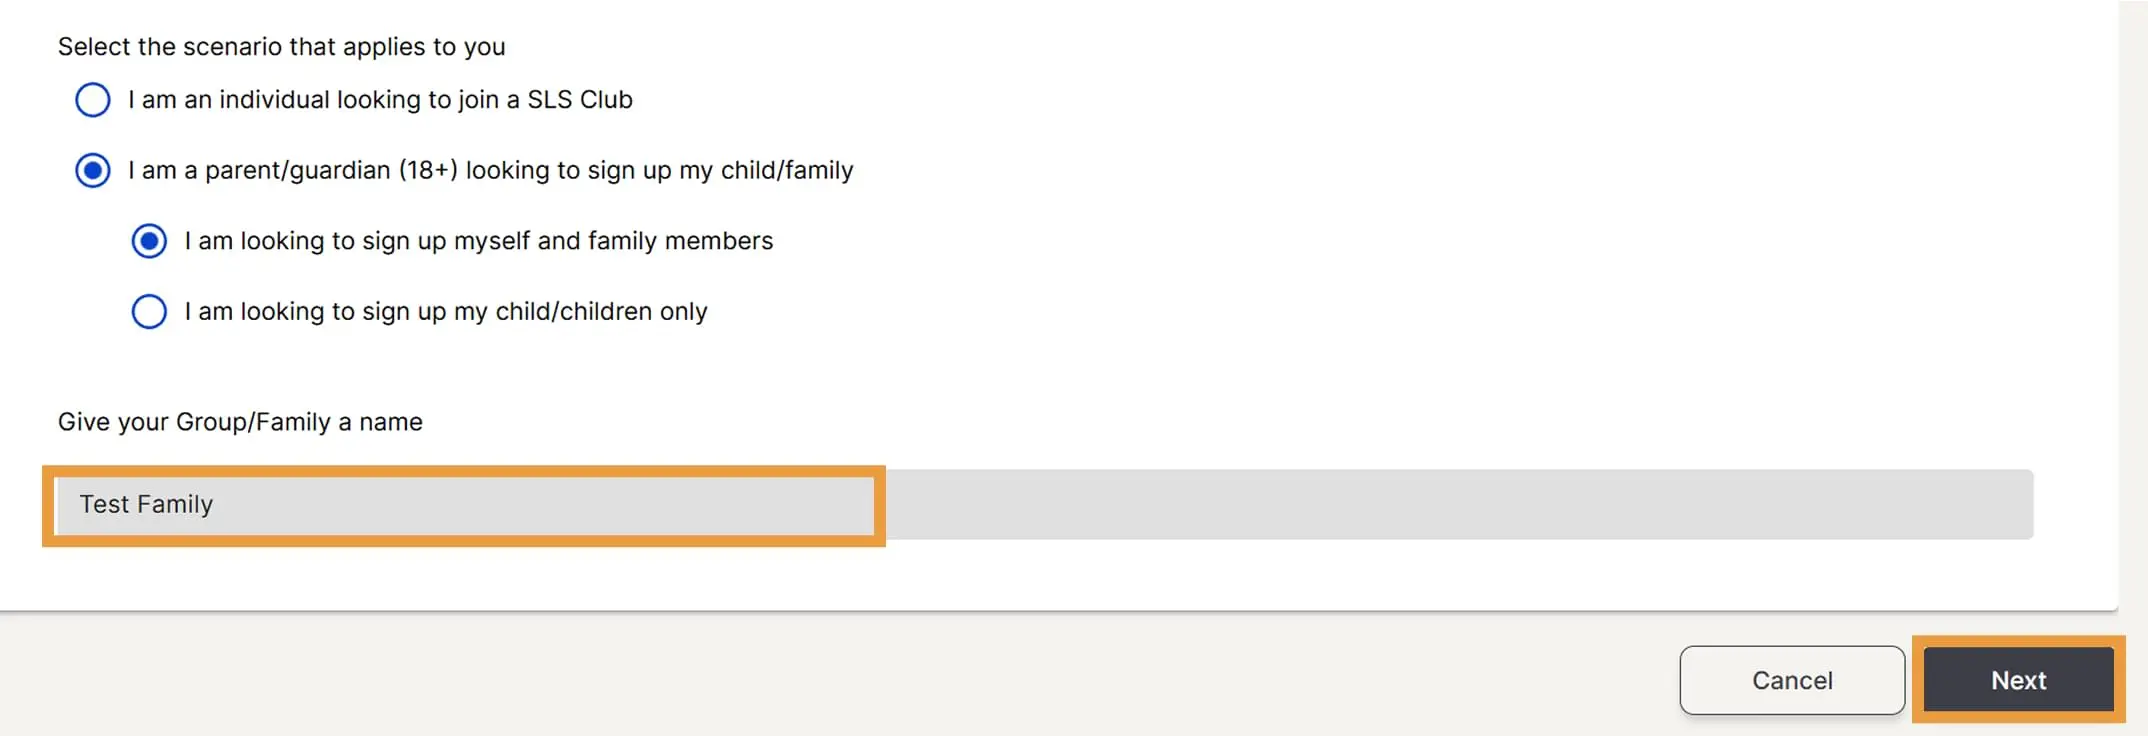Select the individual joining SLS Club radio button
Screen dimensions: 2148x736
(93, 100)
